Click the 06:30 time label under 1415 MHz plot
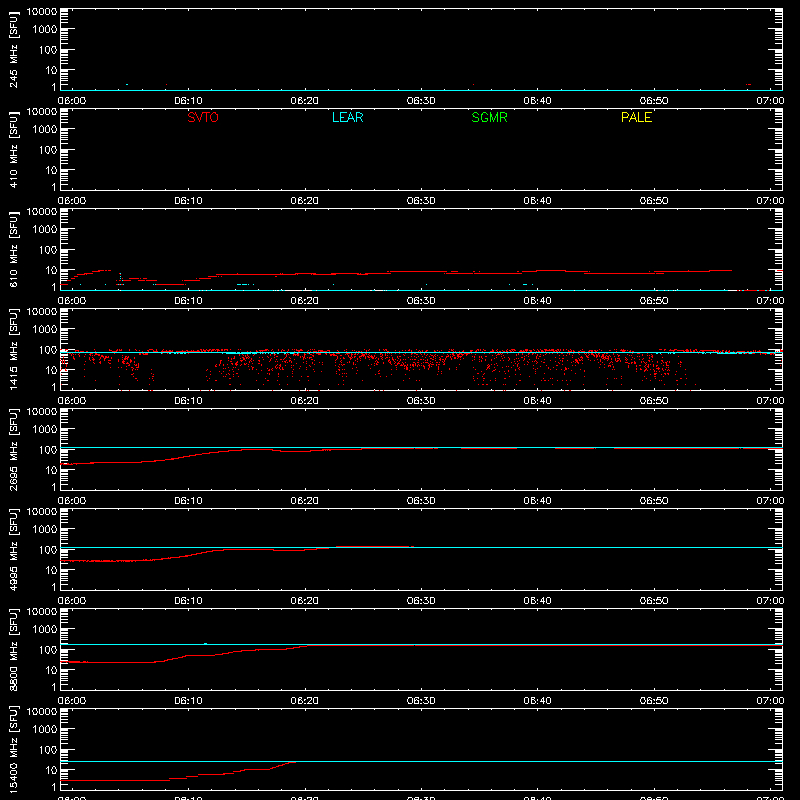 tap(421, 401)
